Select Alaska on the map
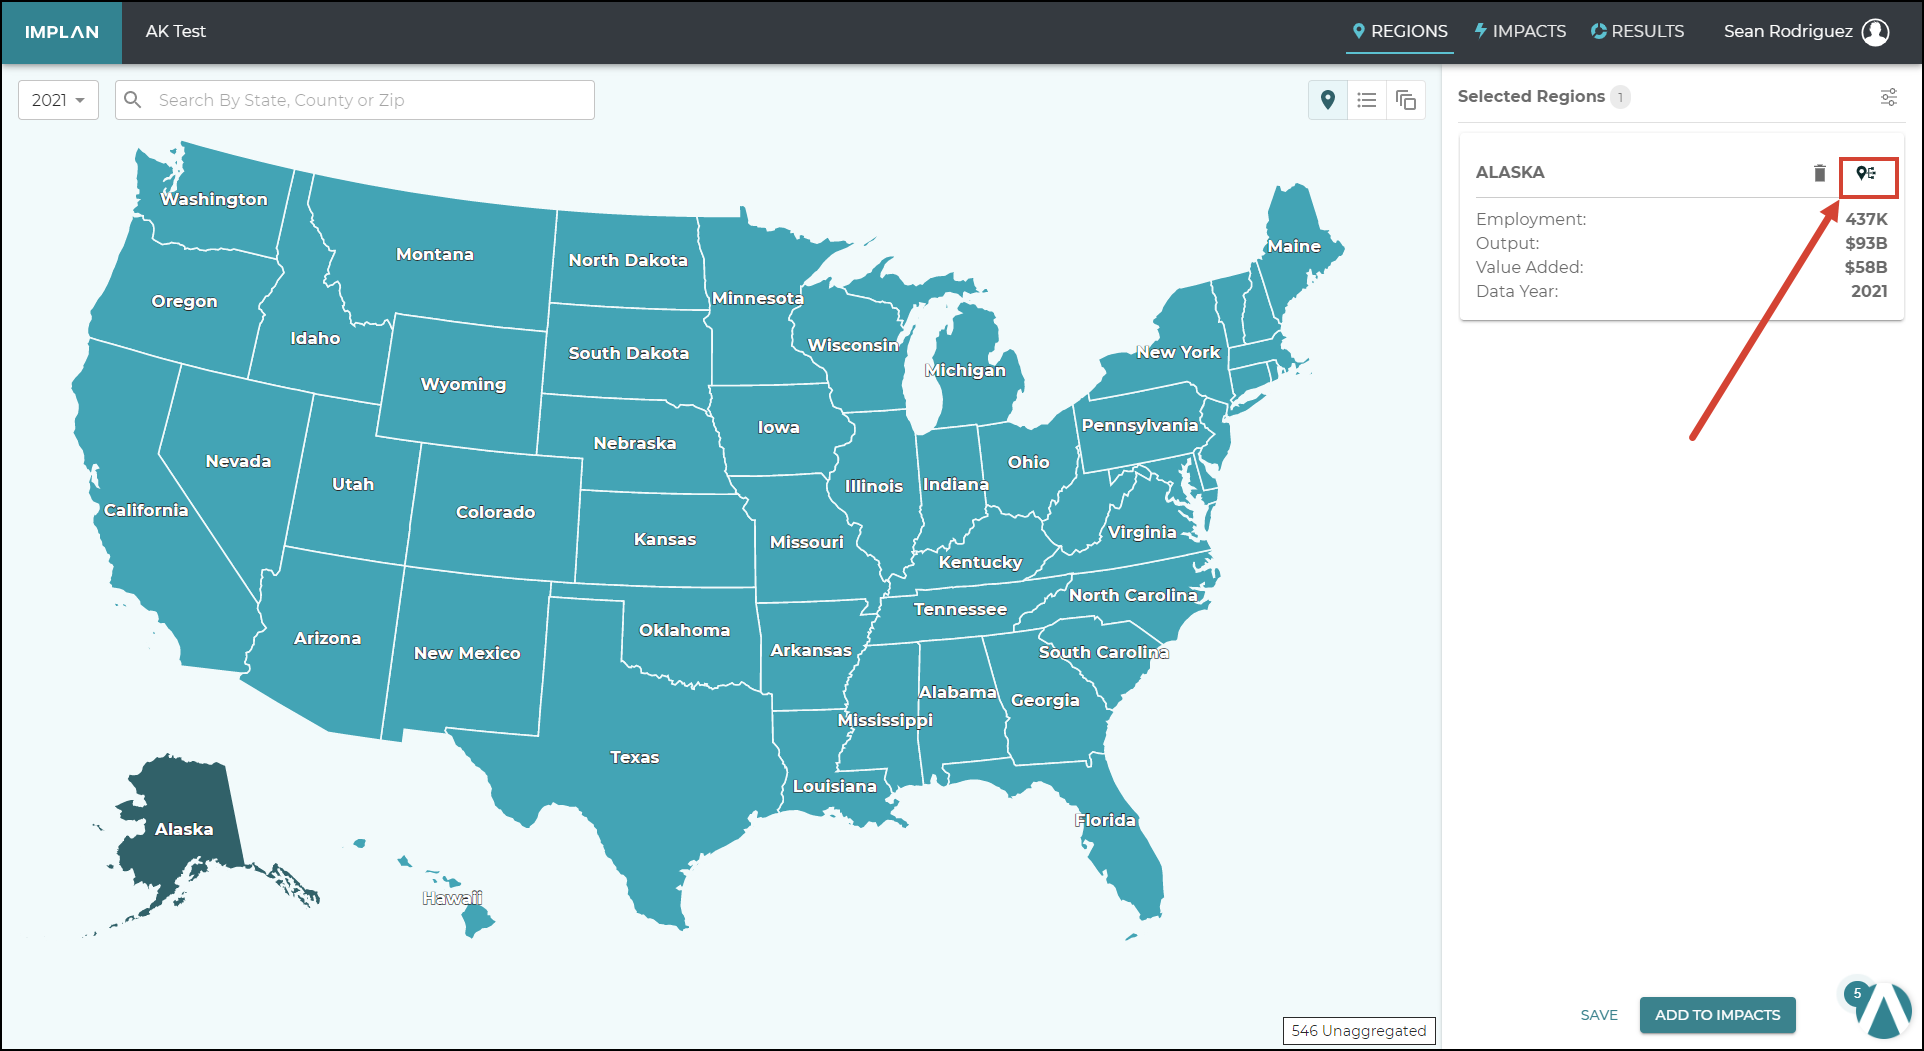 184,829
